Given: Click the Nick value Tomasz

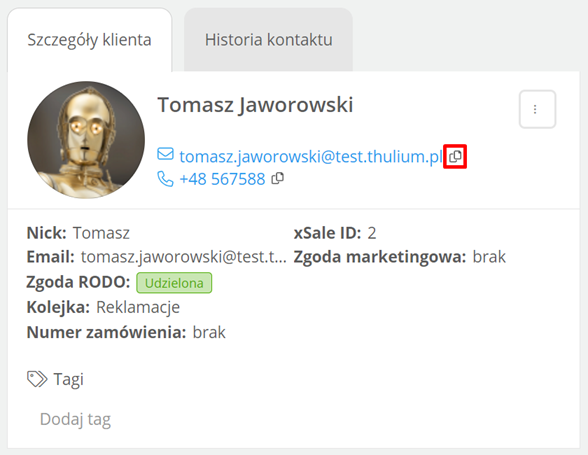Looking at the screenshot, I should click(101, 233).
